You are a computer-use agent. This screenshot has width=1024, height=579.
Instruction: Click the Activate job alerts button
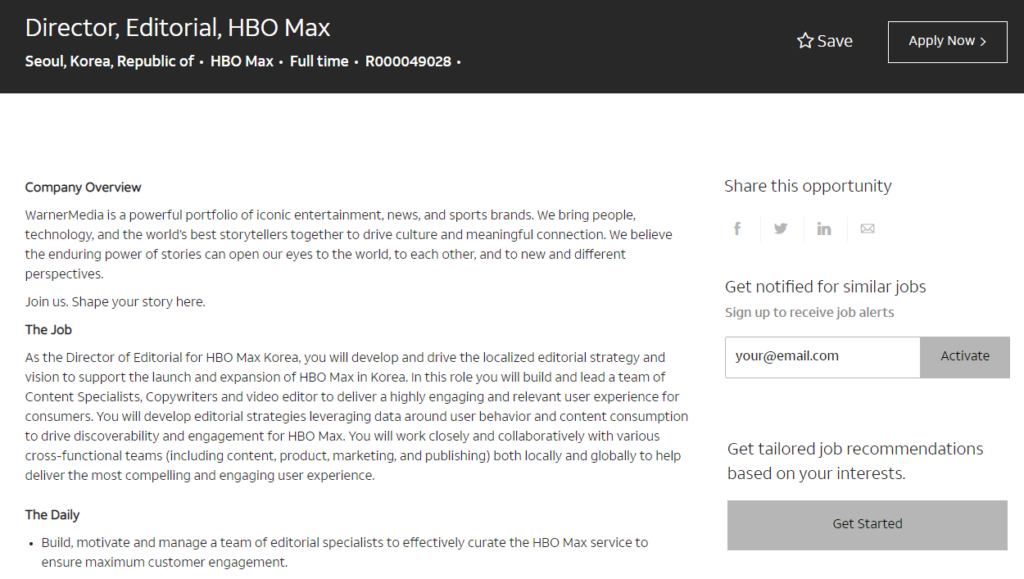[x=965, y=356]
